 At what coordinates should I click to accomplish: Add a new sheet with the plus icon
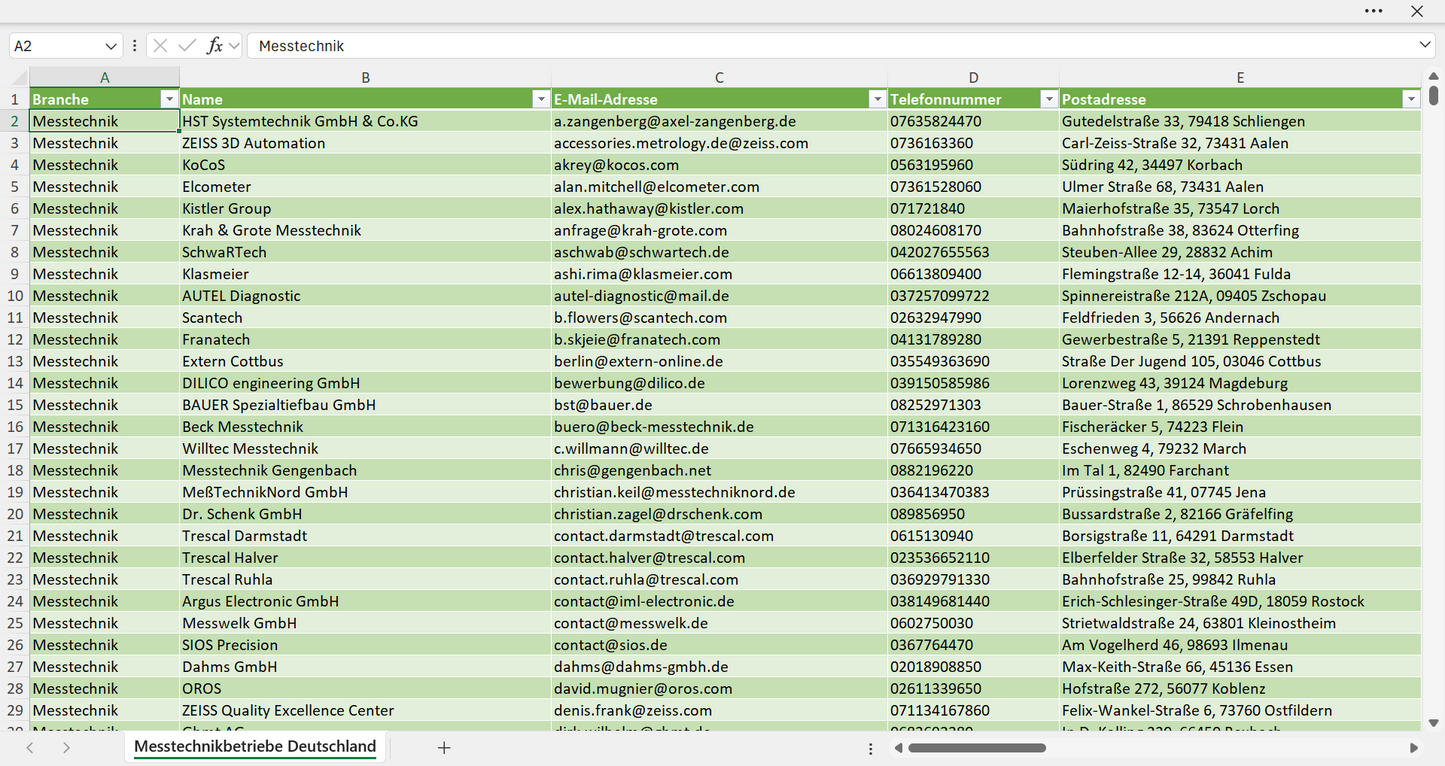tap(444, 748)
